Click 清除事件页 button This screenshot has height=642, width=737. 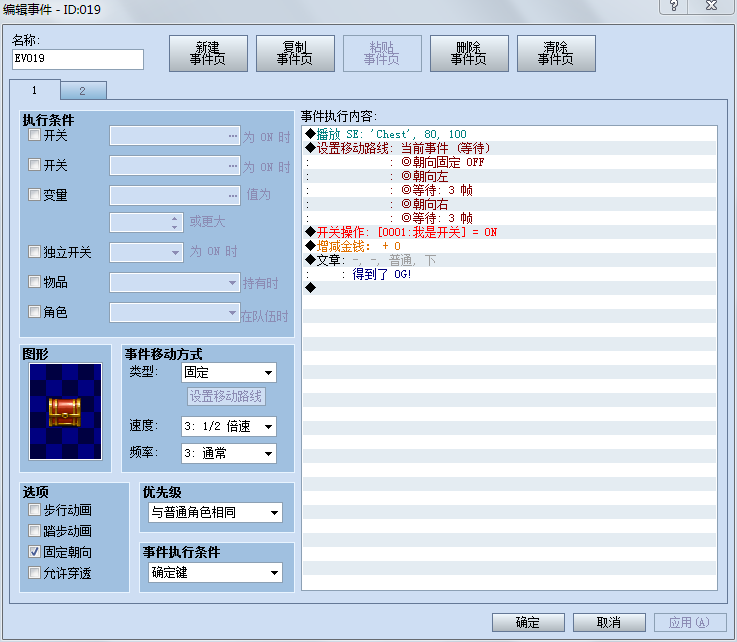556,54
